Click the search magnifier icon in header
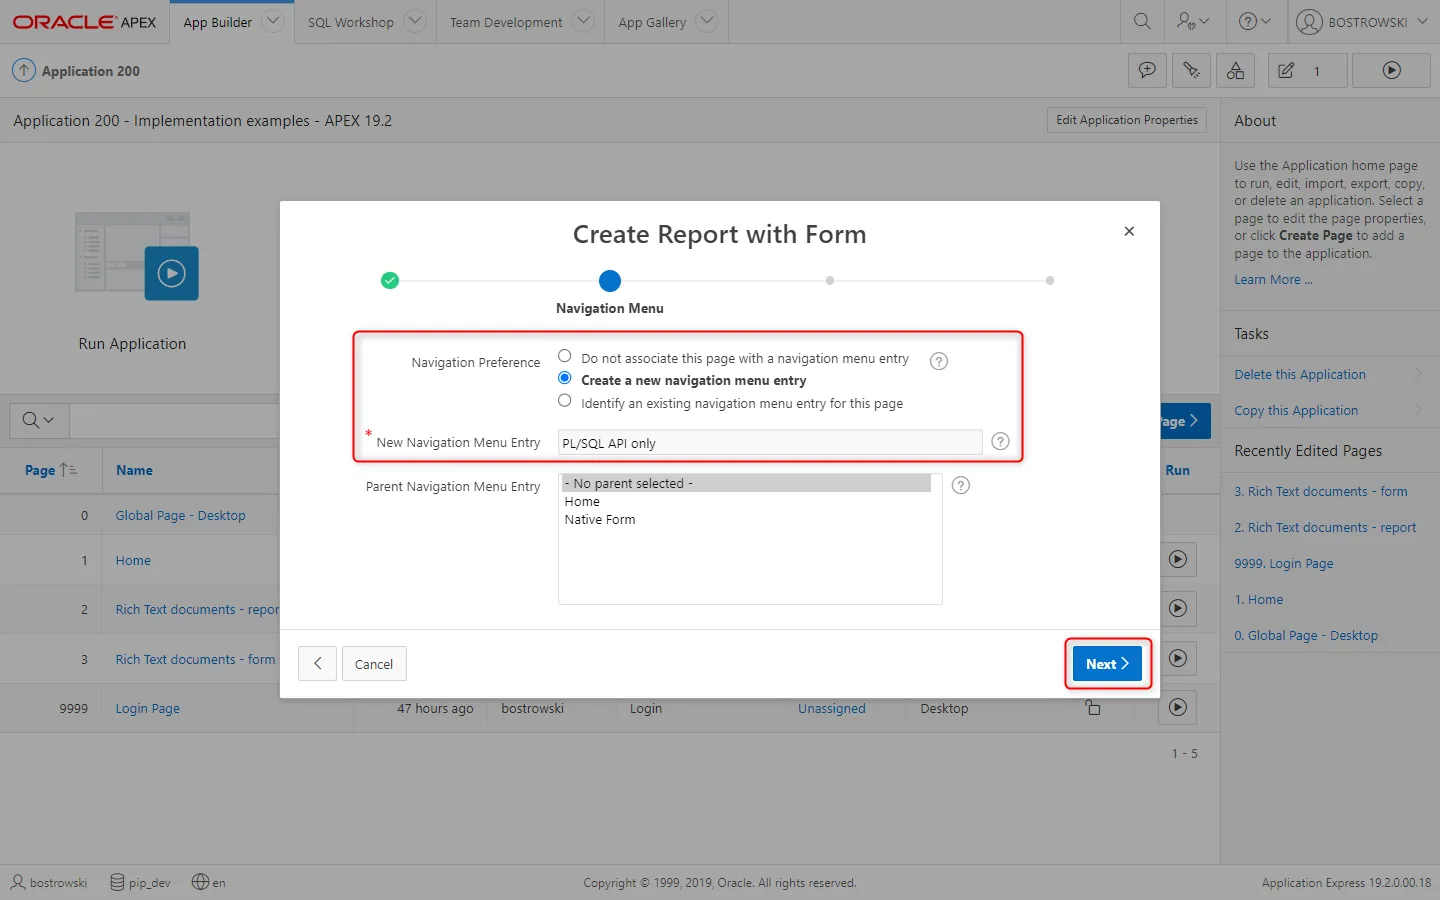Viewport: 1440px width, 900px height. coord(1141,21)
